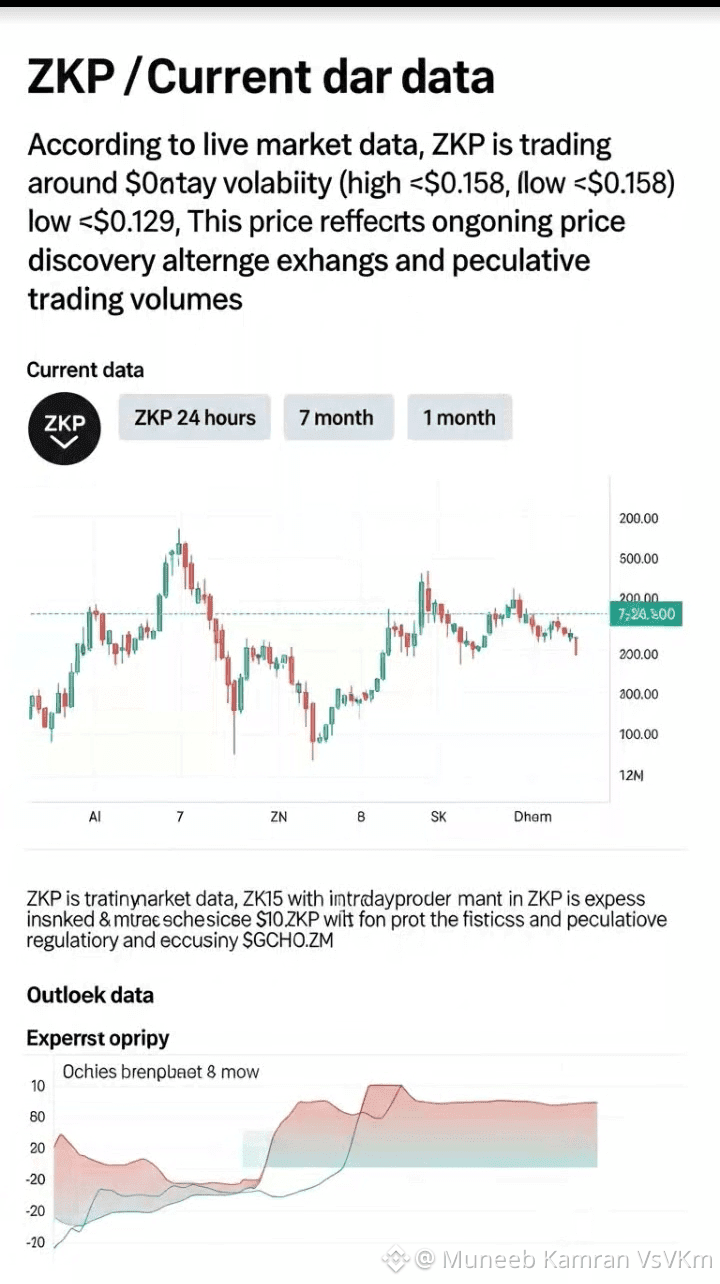Viewport: 720px width, 1284px height.
Task: Switch to the "1 month" range
Action: coord(459,418)
